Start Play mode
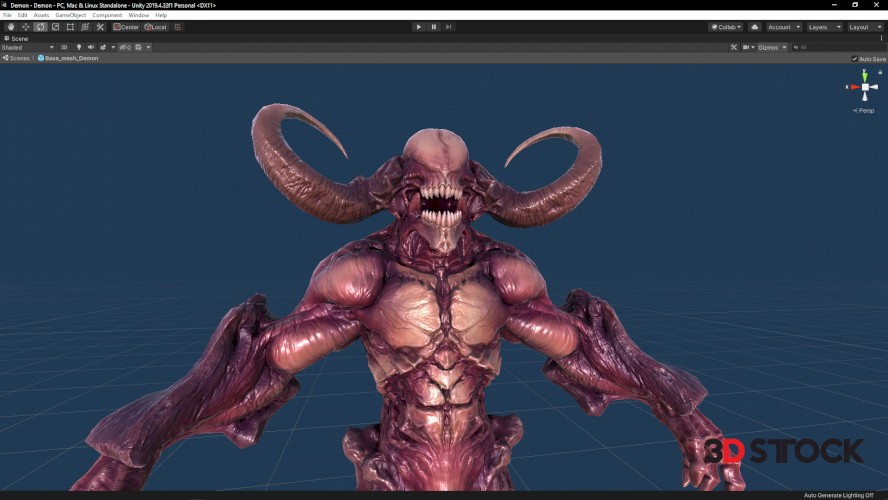The height and width of the screenshot is (500, 888). (419, 27)
